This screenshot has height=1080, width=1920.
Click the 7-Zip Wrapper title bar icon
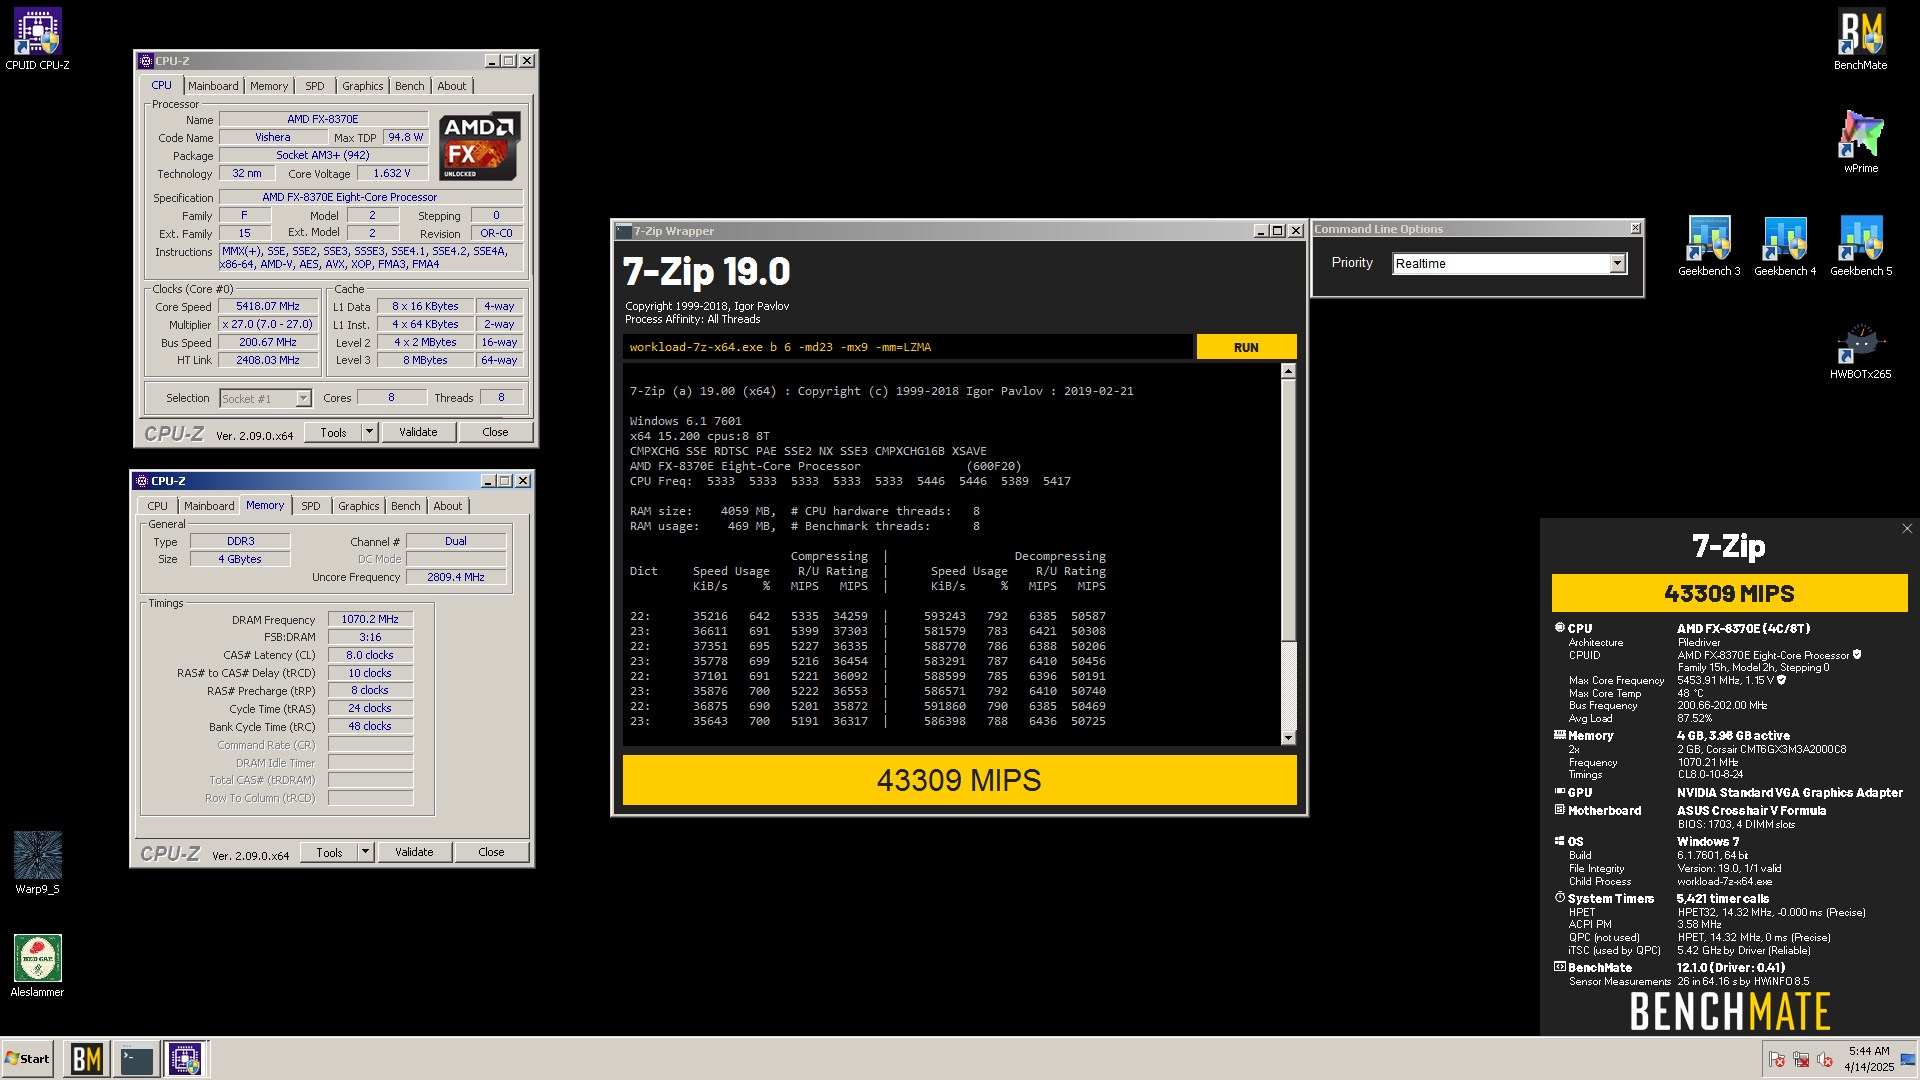[x=623, y=231]
